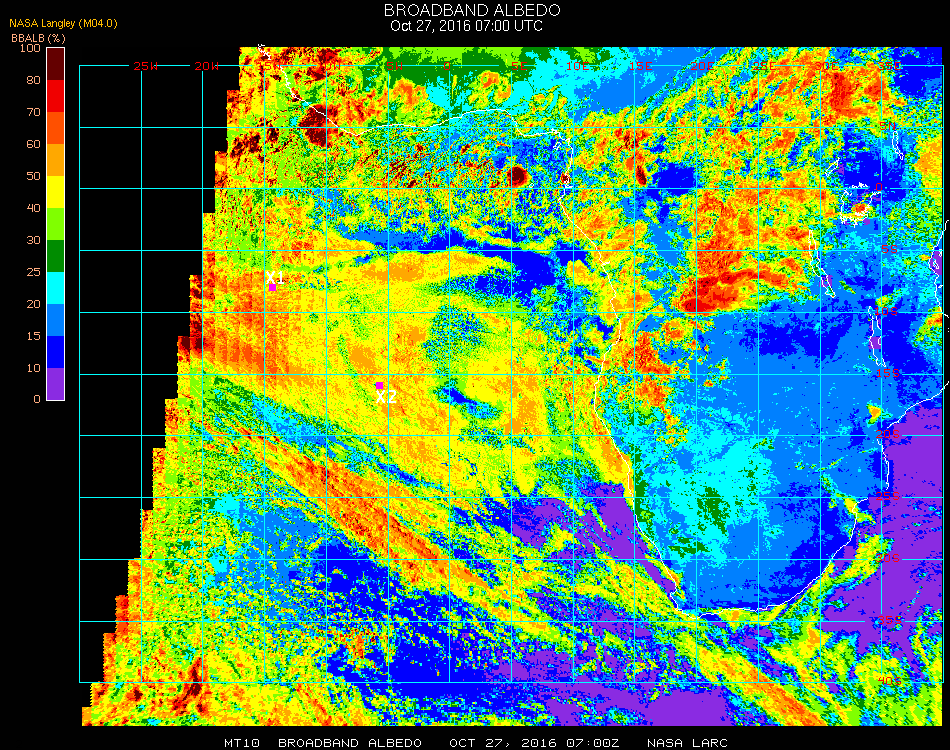The width and height of the screenshot is (950, 750).
Task: Click the magenta X2 marker square
Action: (379, 386)
